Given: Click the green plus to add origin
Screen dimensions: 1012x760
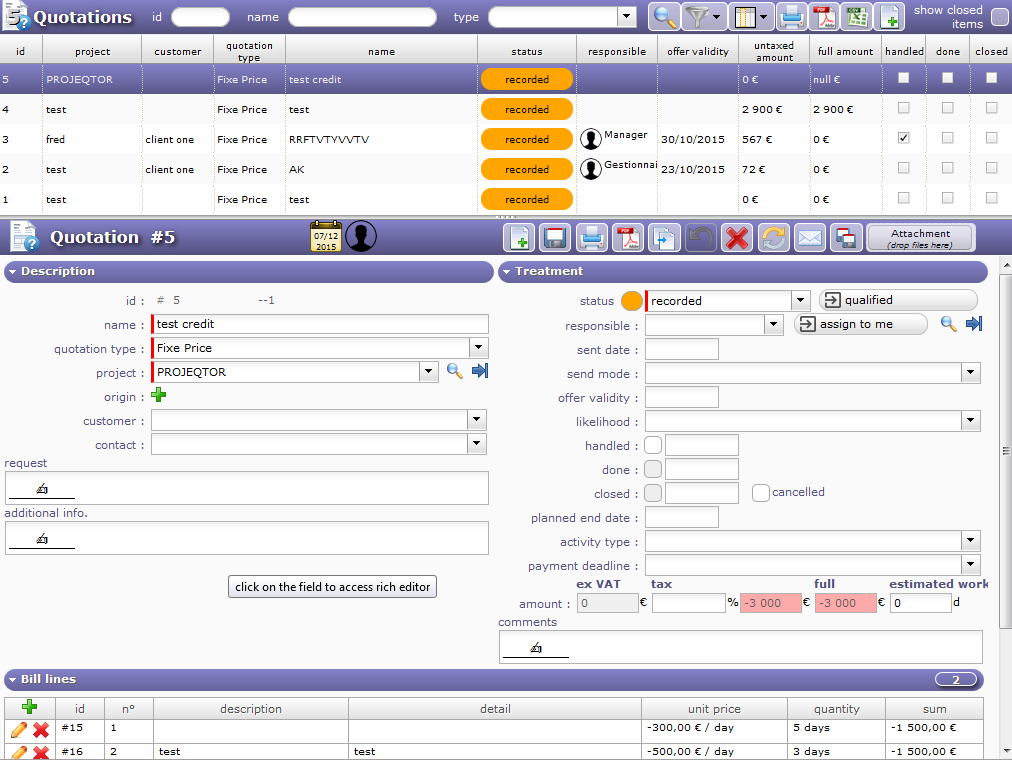Looking at the screenshot, I should tap(159, 396).
